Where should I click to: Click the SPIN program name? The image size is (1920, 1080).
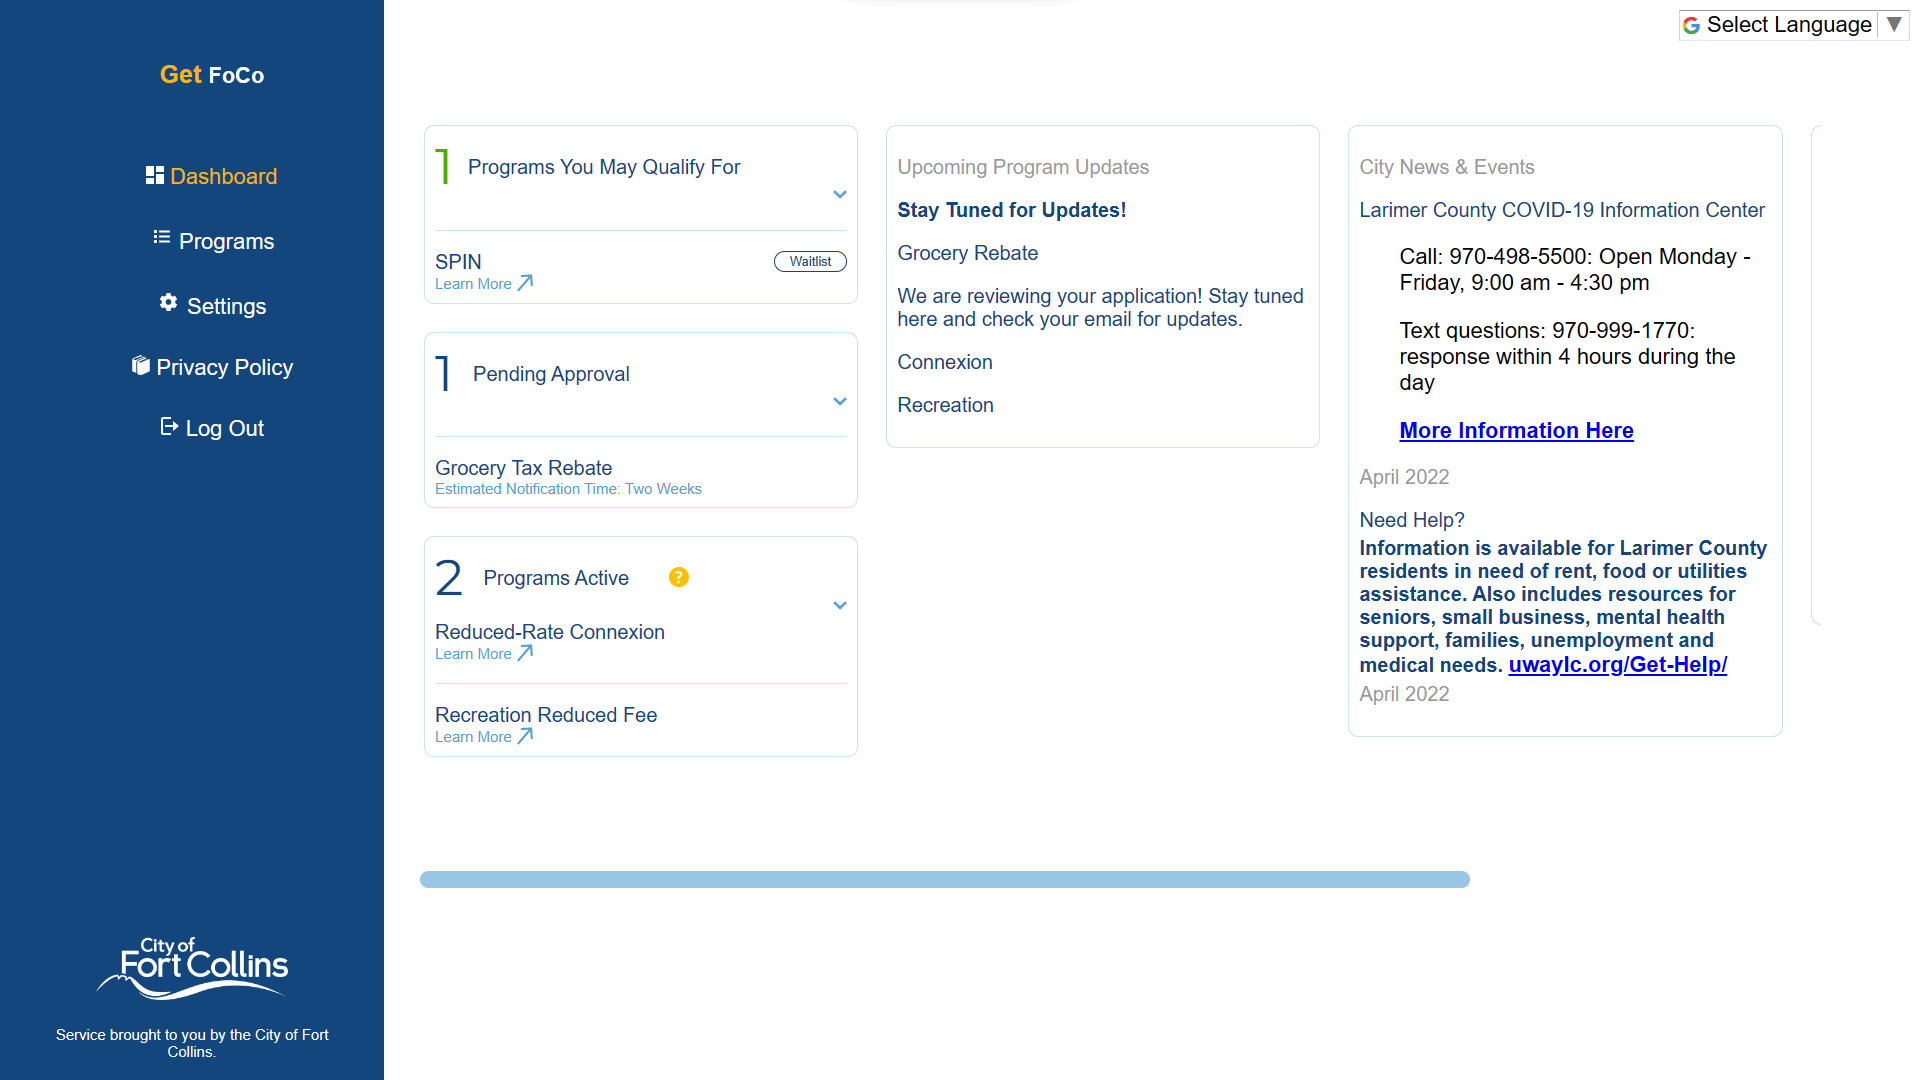point(458,262)
